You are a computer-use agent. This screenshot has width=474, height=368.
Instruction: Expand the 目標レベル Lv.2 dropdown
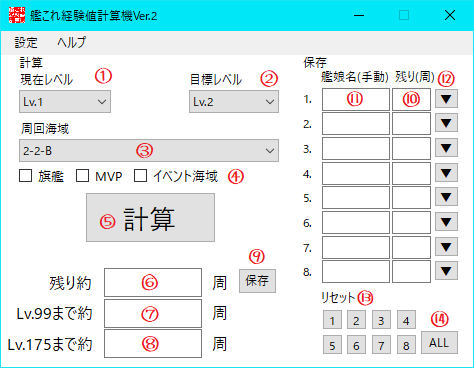pos(234,101)
